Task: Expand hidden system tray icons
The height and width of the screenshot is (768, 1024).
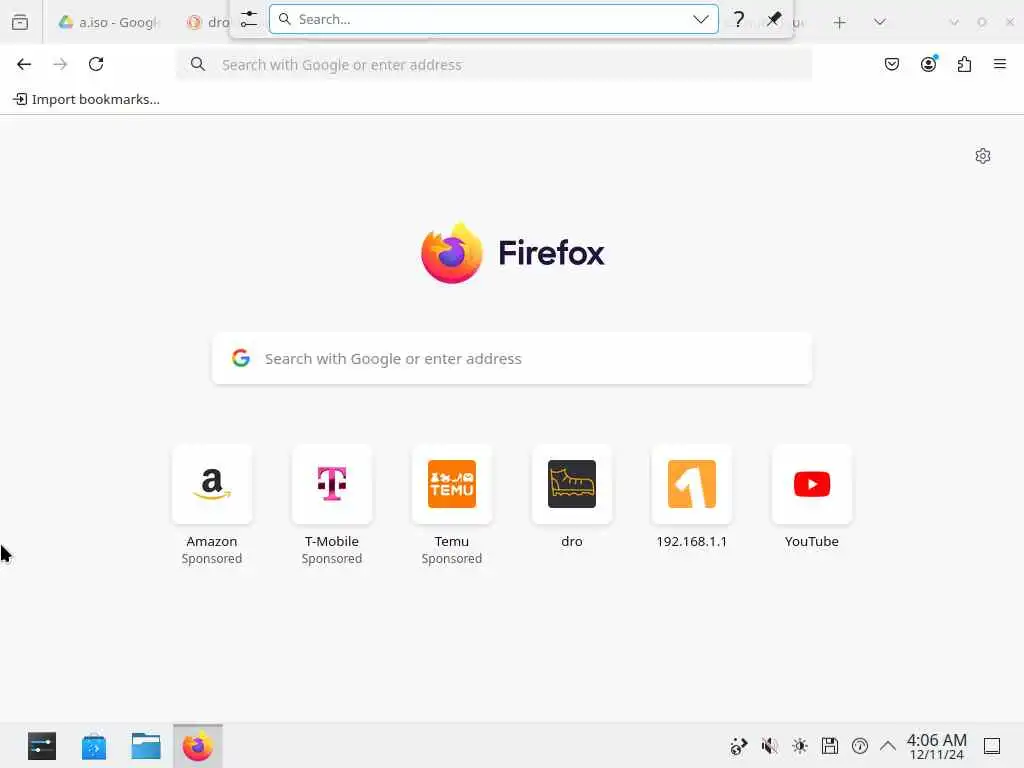Action: [x=888, y=746]
